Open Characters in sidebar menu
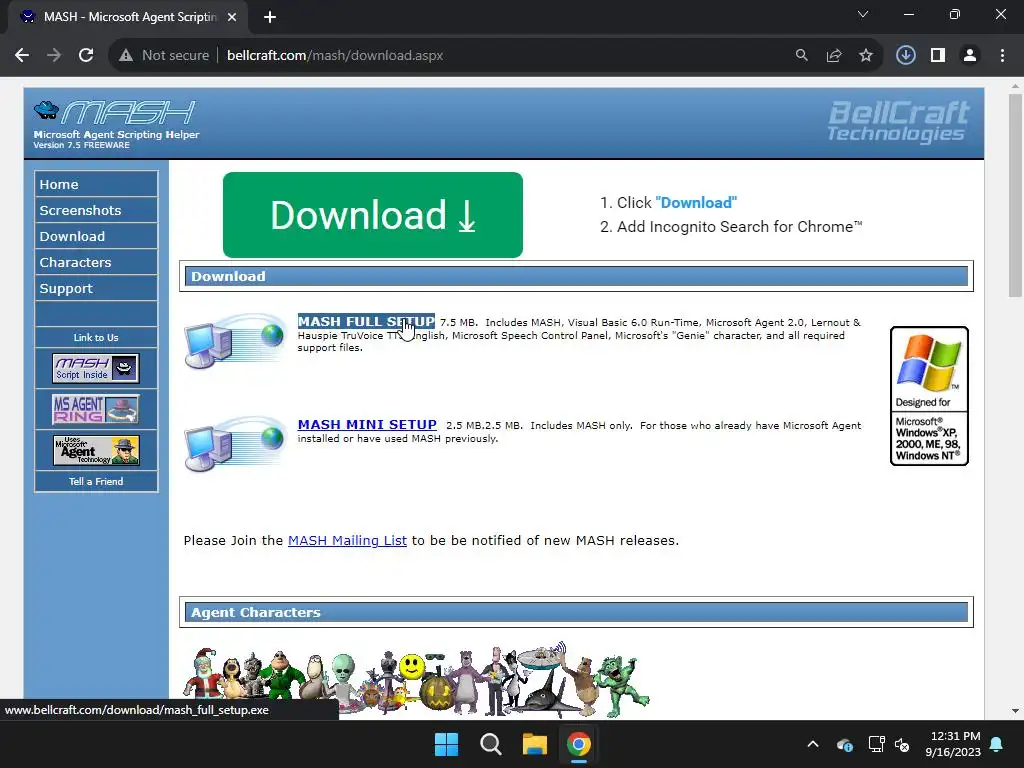Viewport: 1024px width, 768px height. point(96,263)
